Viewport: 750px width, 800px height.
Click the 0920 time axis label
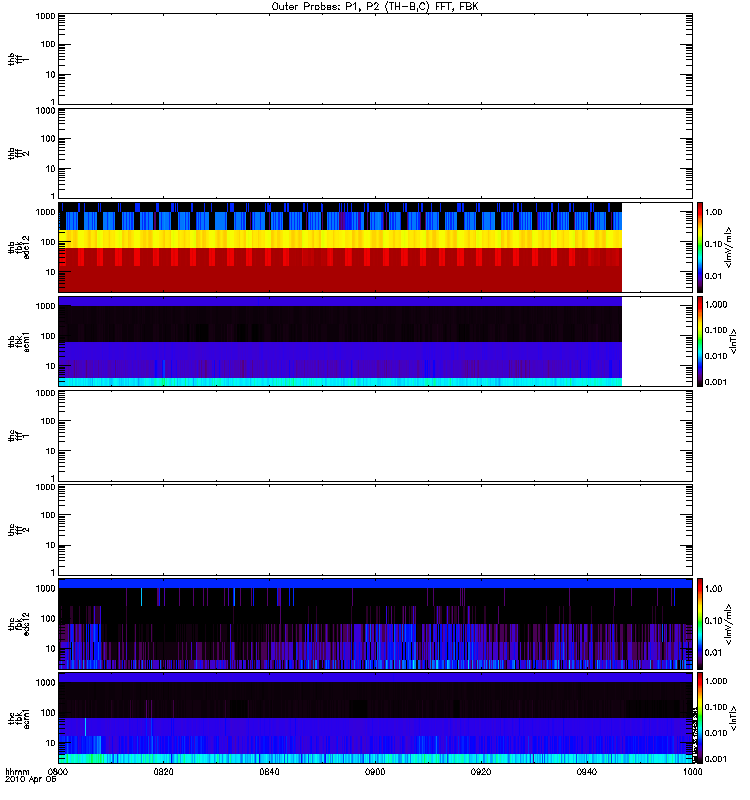[x=481, y=772]
